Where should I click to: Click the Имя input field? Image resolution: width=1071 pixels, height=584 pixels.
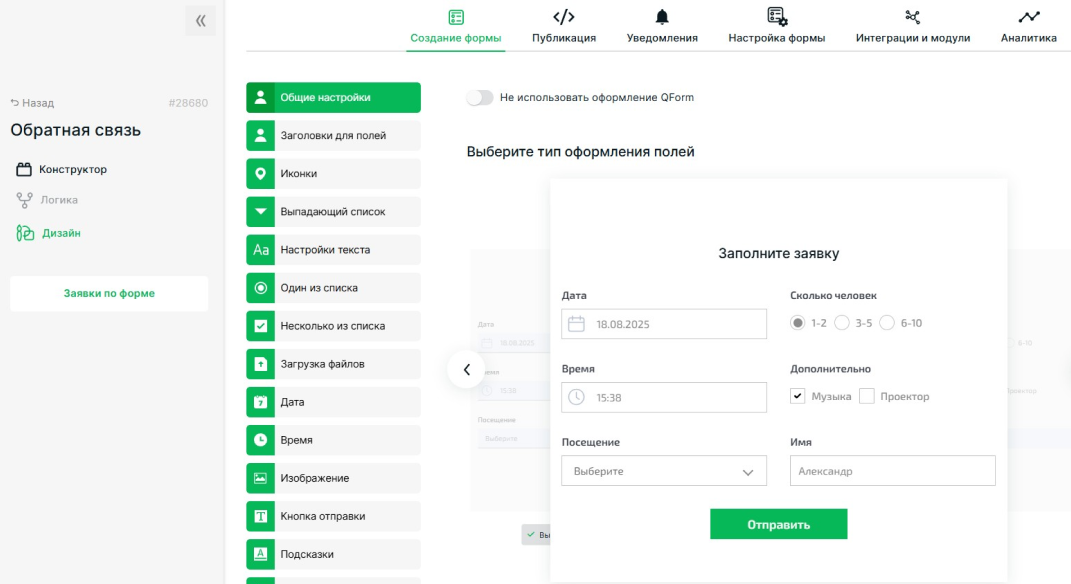pyautogui.click(x=892, y=471)
